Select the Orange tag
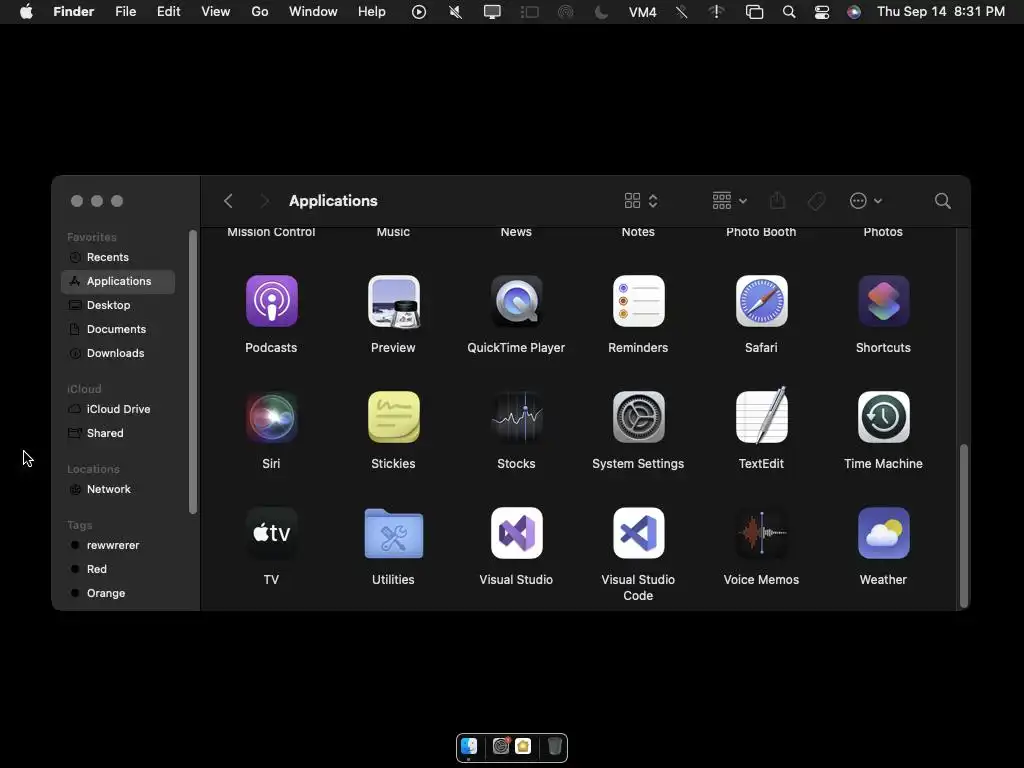The width and height of the screenshot is (1024, 768). coord(118,594)
